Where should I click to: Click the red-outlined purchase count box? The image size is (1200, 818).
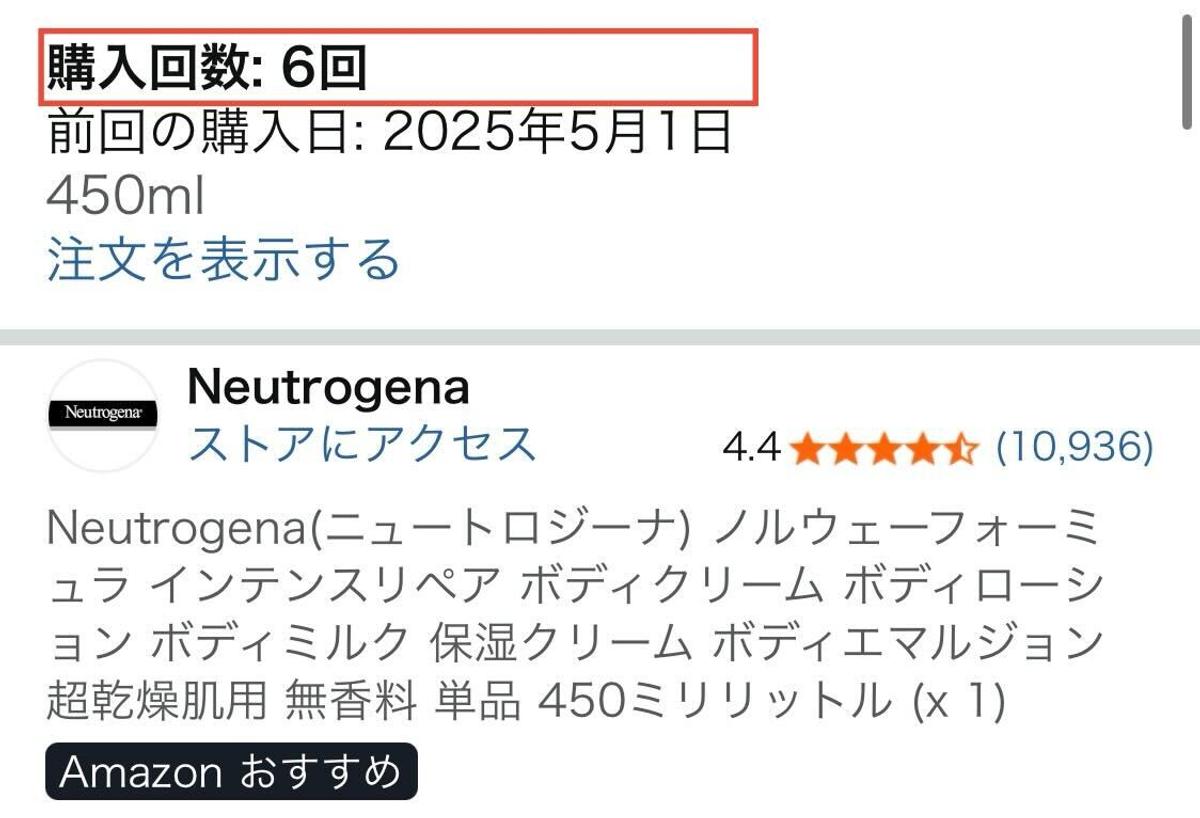(397, 67)
